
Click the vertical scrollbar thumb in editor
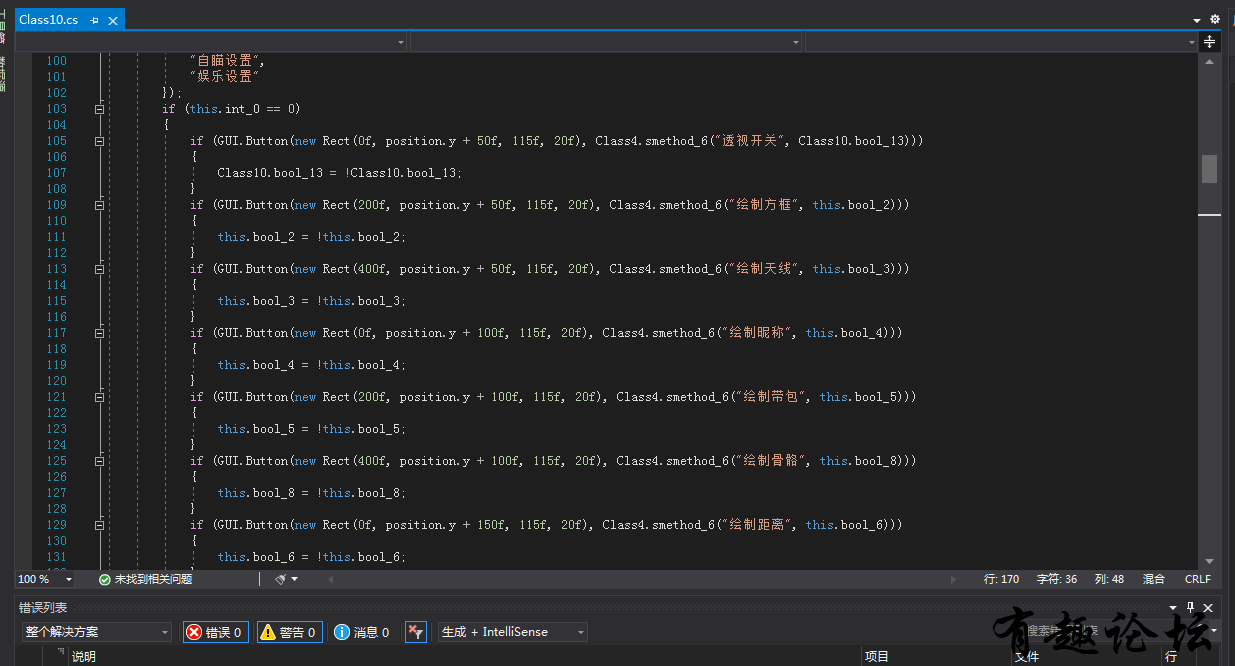pos(1209,169)
